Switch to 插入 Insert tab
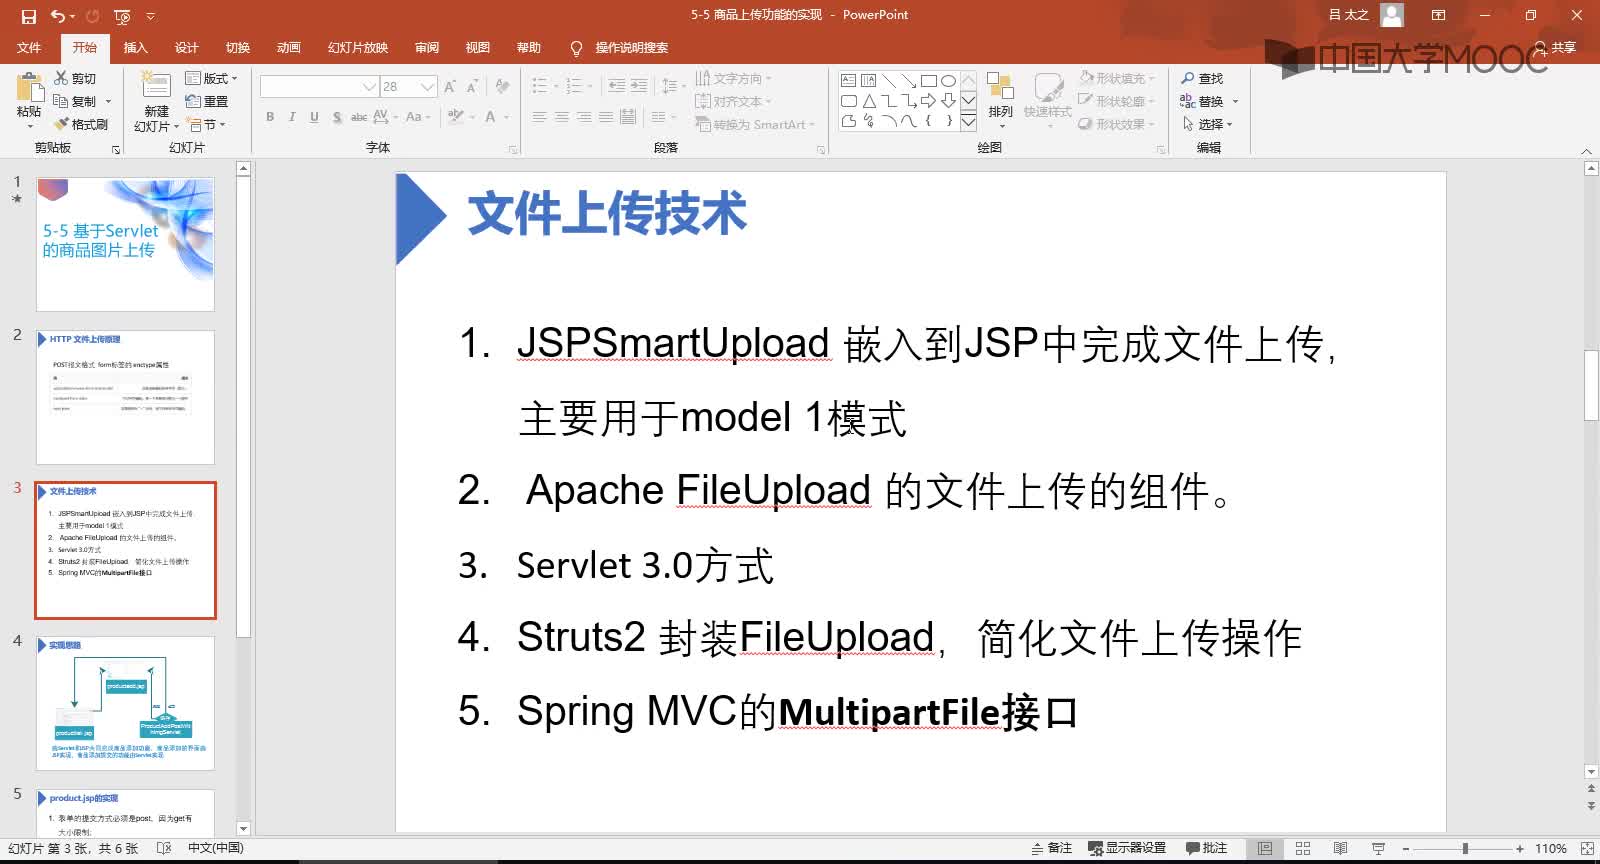The image size is (1600, 864). click(x=135, y=47)
